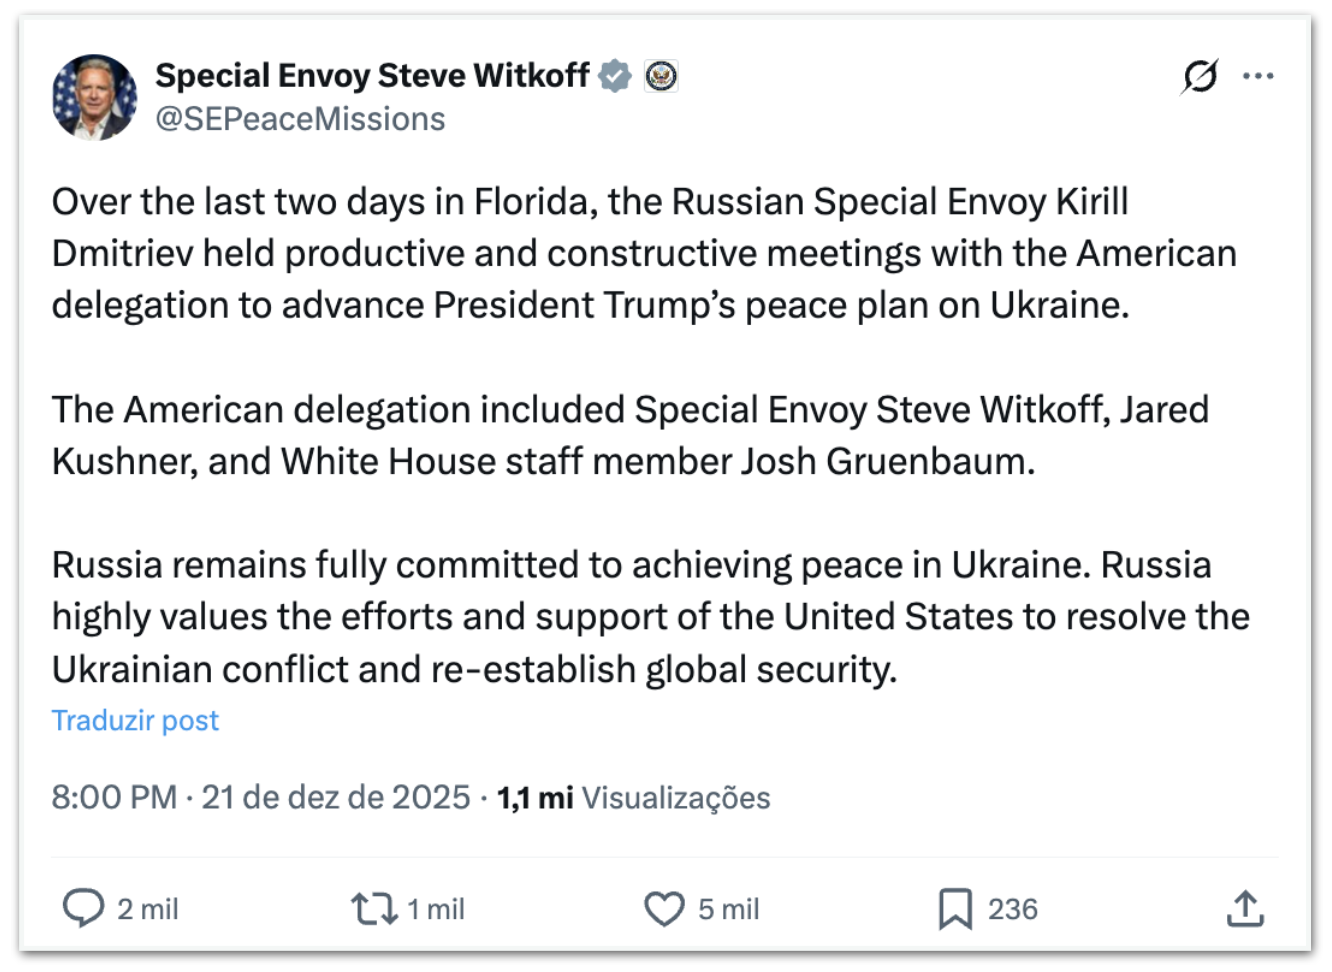
Task: Like the post with the heart icon
Action: click(x=664, y=908)
